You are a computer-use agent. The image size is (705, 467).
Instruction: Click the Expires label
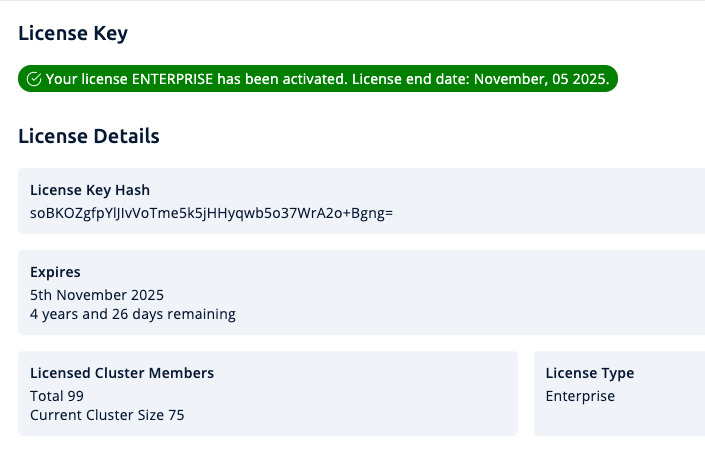(x=55, y=272)
